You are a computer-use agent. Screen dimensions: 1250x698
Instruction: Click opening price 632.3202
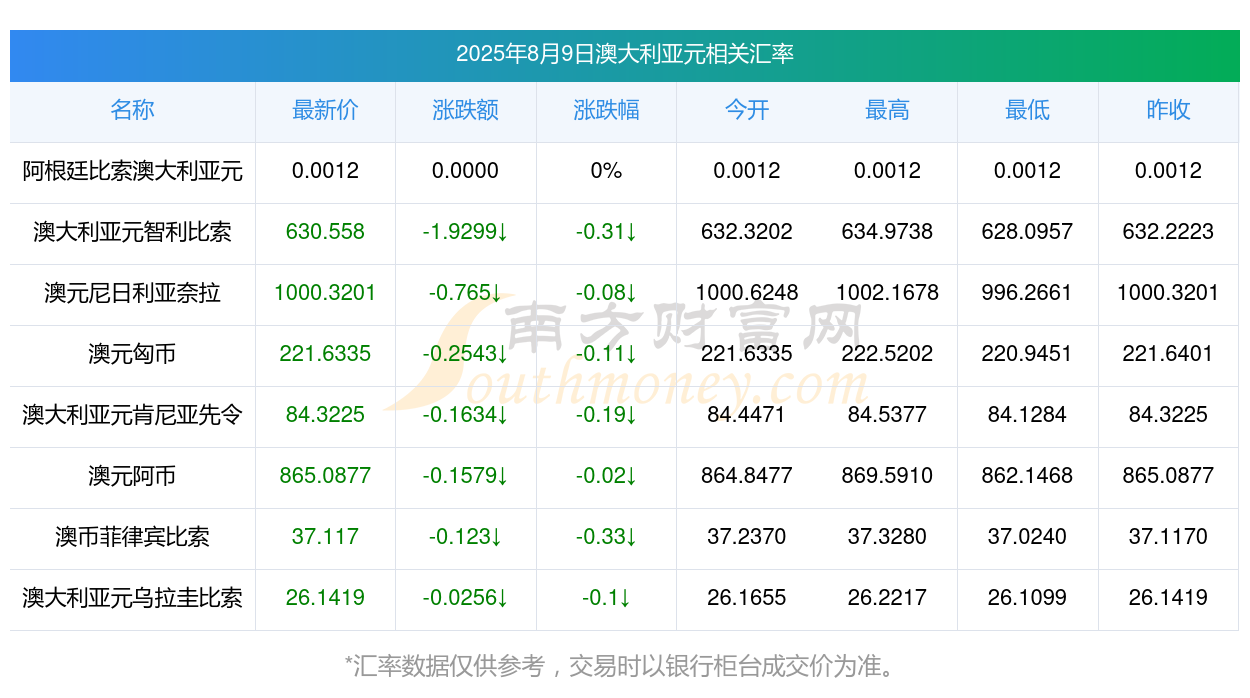coord(747,232)
